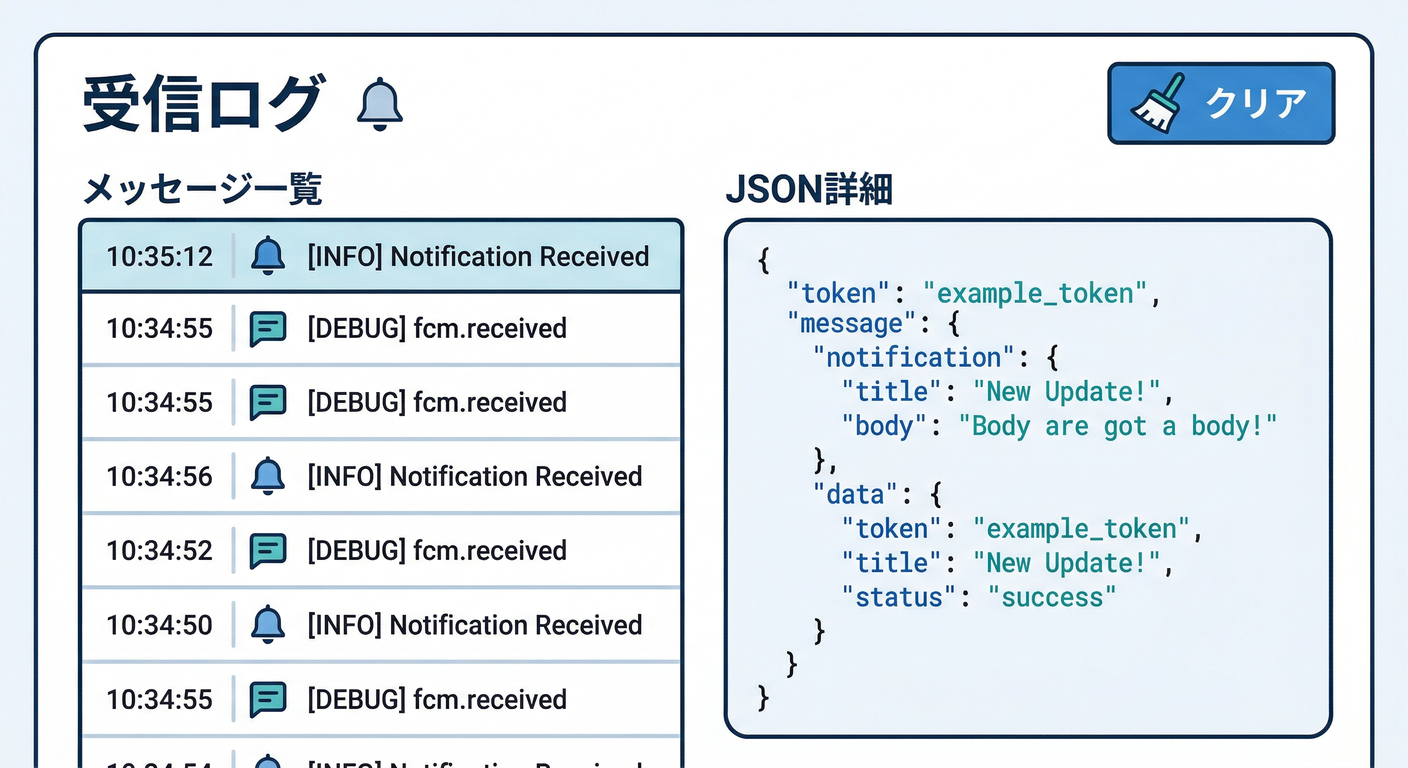Click the bell icon on the 10:34:56 notification row
This screenshot has width=1408, height=768.
point(267,476)
